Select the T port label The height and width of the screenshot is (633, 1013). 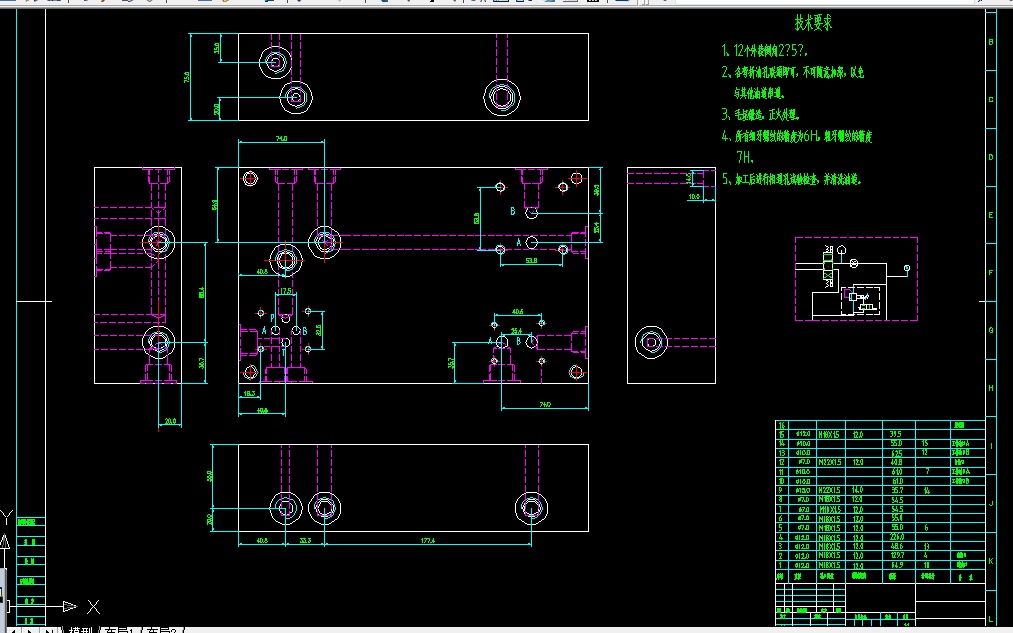pyautogui.click(x=283, y=353)
